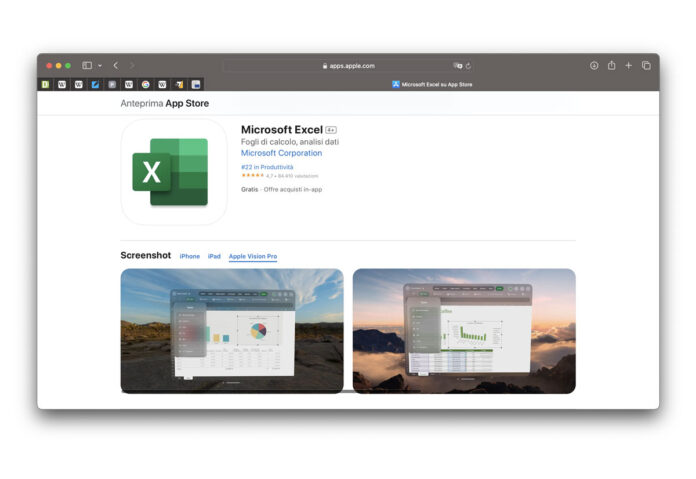Open the sidebar tab group dropdown arrow
Viewport: 696px width, 479px height.
[x=100, y=66]
